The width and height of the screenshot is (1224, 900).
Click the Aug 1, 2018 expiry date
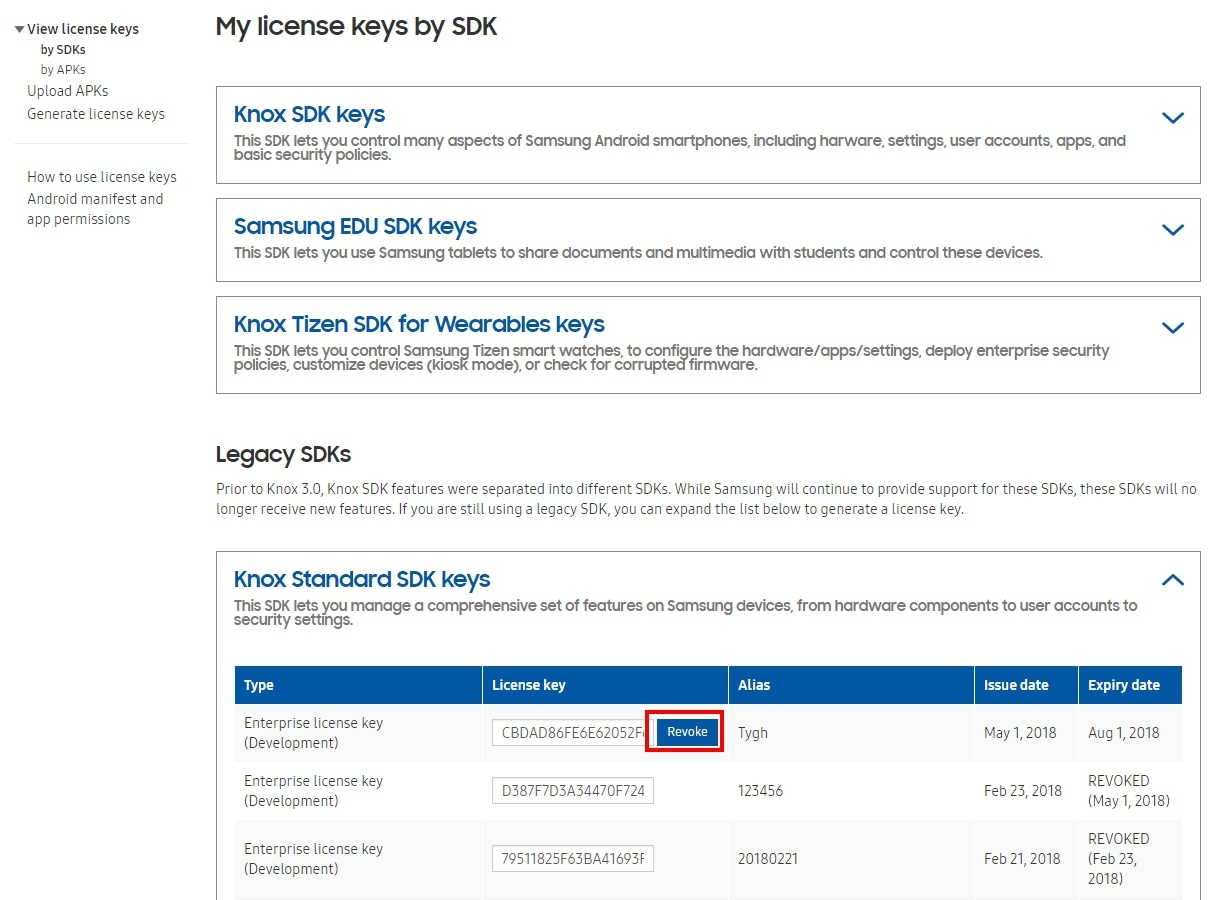[x=1124, y=733]
